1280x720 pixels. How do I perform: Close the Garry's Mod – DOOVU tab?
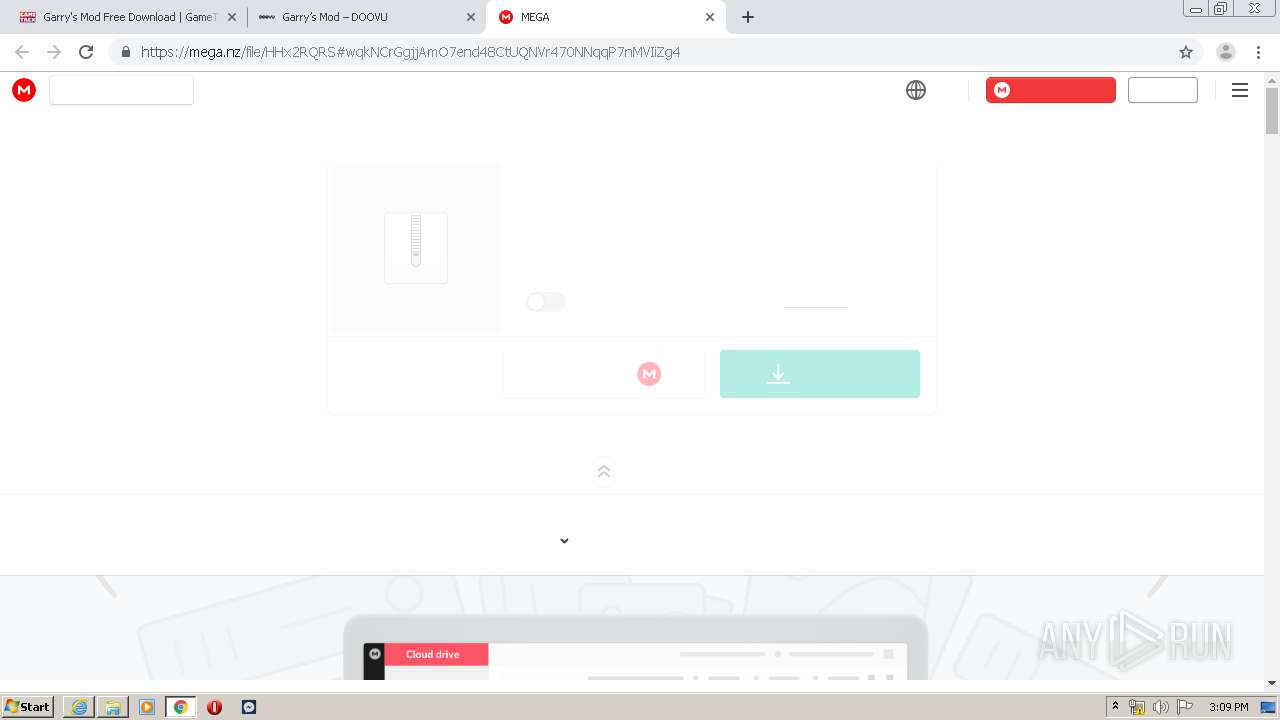[x=471, y=17]
